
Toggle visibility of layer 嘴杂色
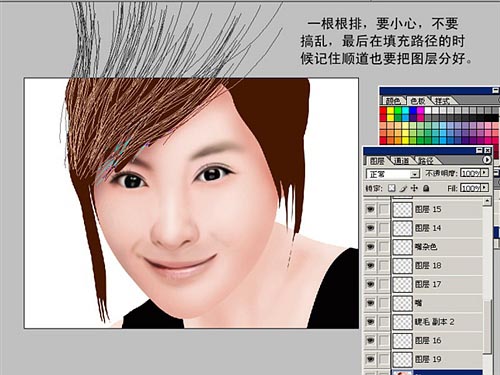click(370, 246)
